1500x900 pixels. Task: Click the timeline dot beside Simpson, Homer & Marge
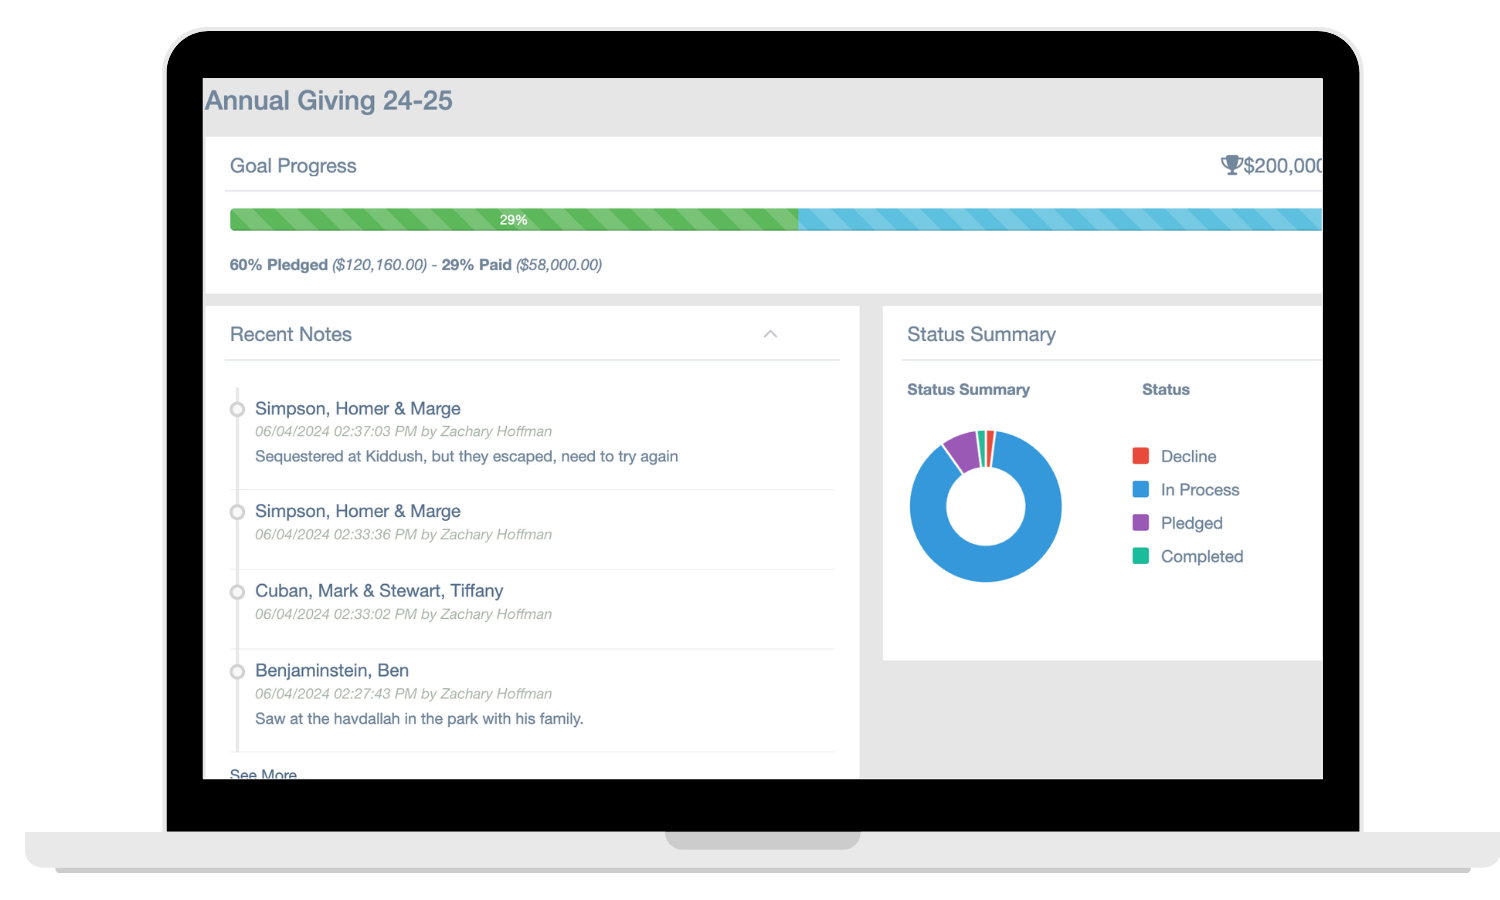tap(237, 410)
